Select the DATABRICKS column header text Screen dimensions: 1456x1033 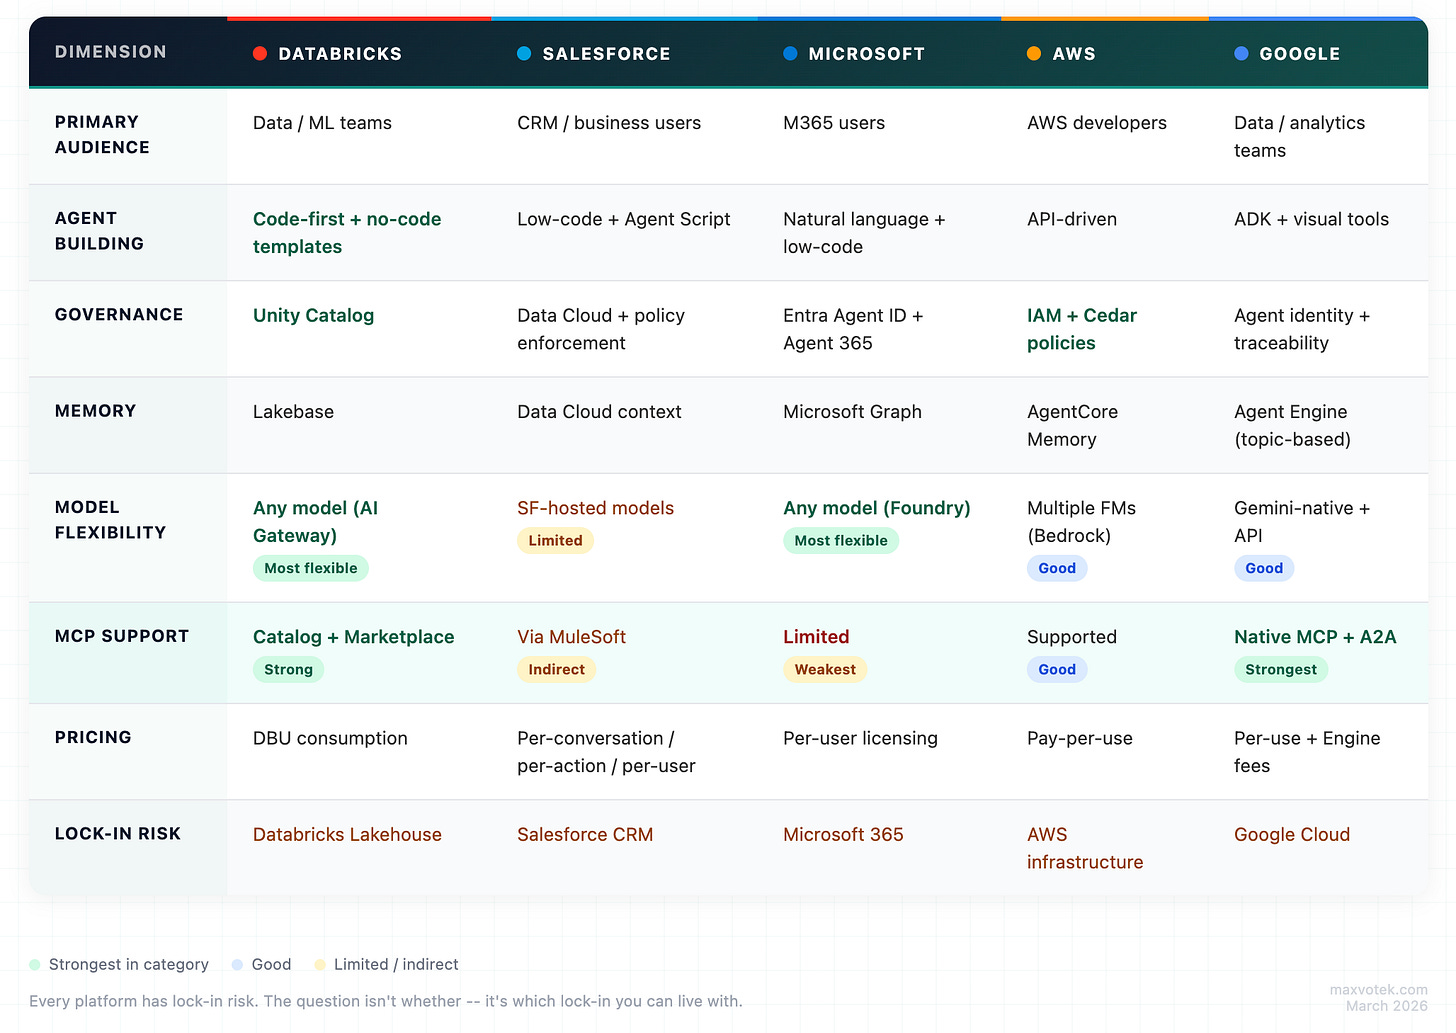340,54
